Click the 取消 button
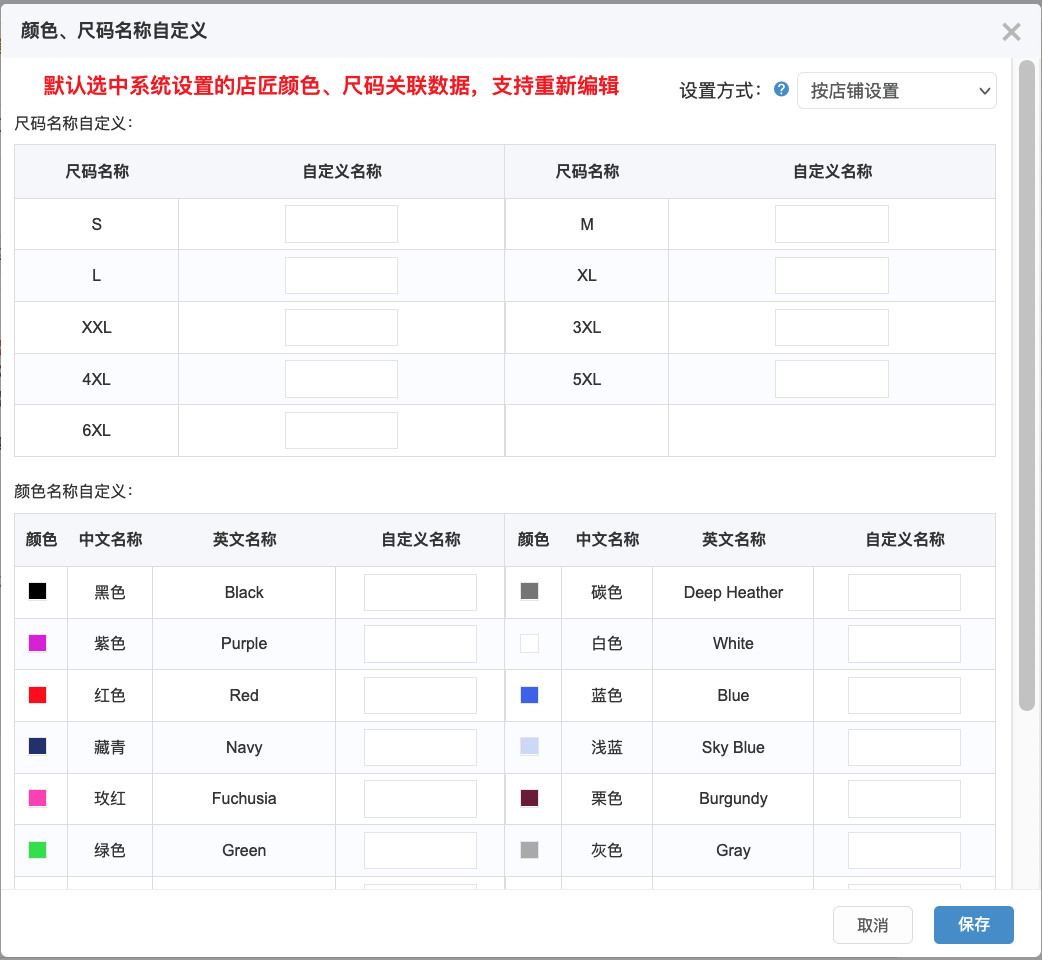This screenshot has height=960, width=1042. point(873,924)
